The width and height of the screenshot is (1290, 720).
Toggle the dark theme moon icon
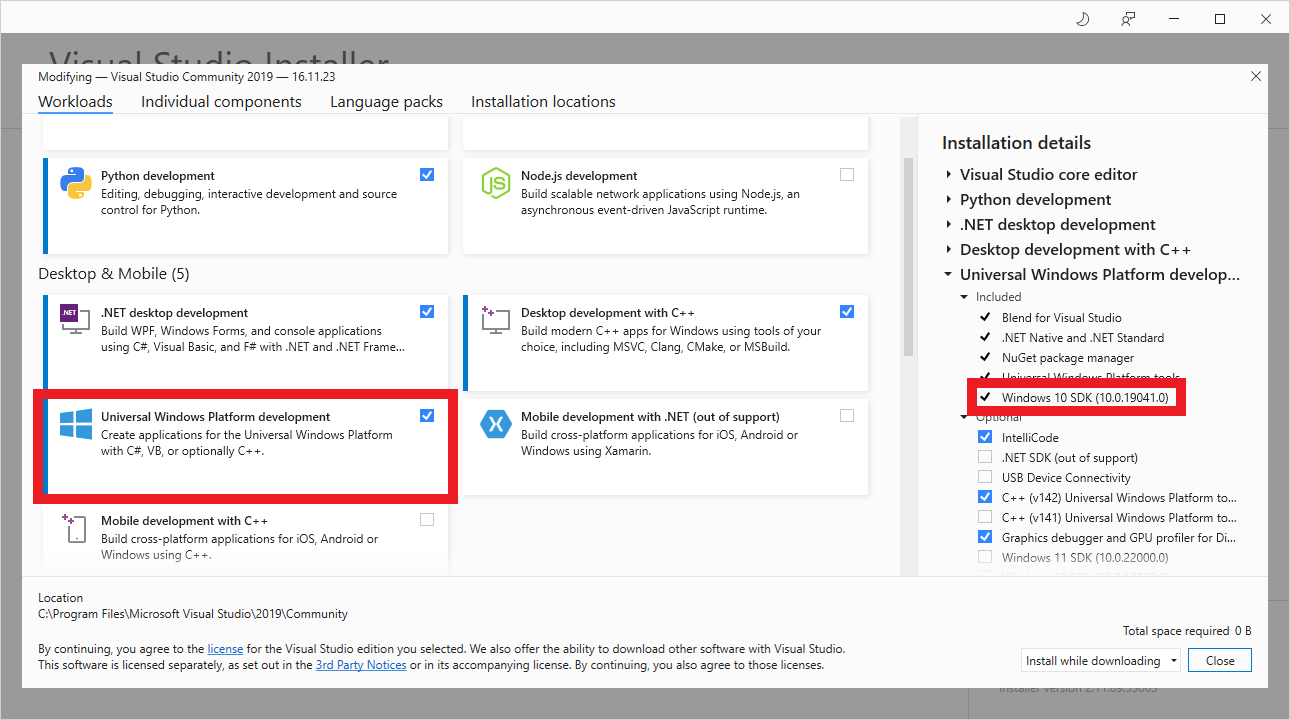[x=1082, y=18]
